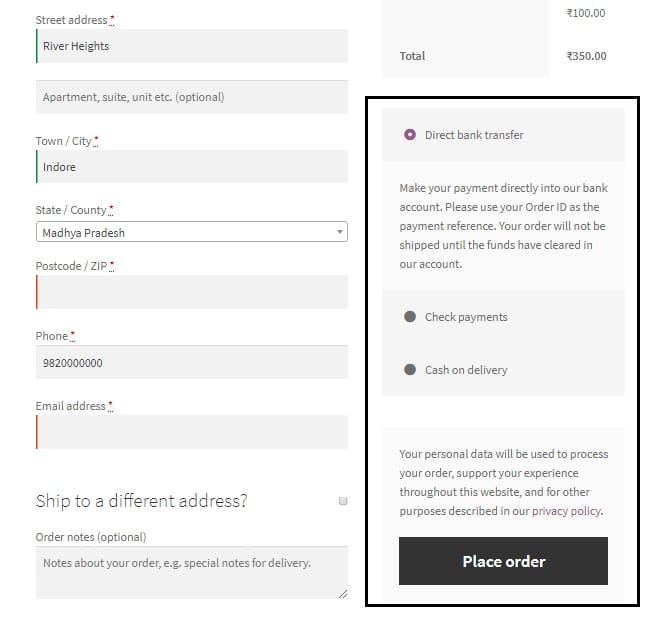Click the Order notes (optional) label
Image resolution: width=658 pixels, height=620 pixels.
pos(90,537)
